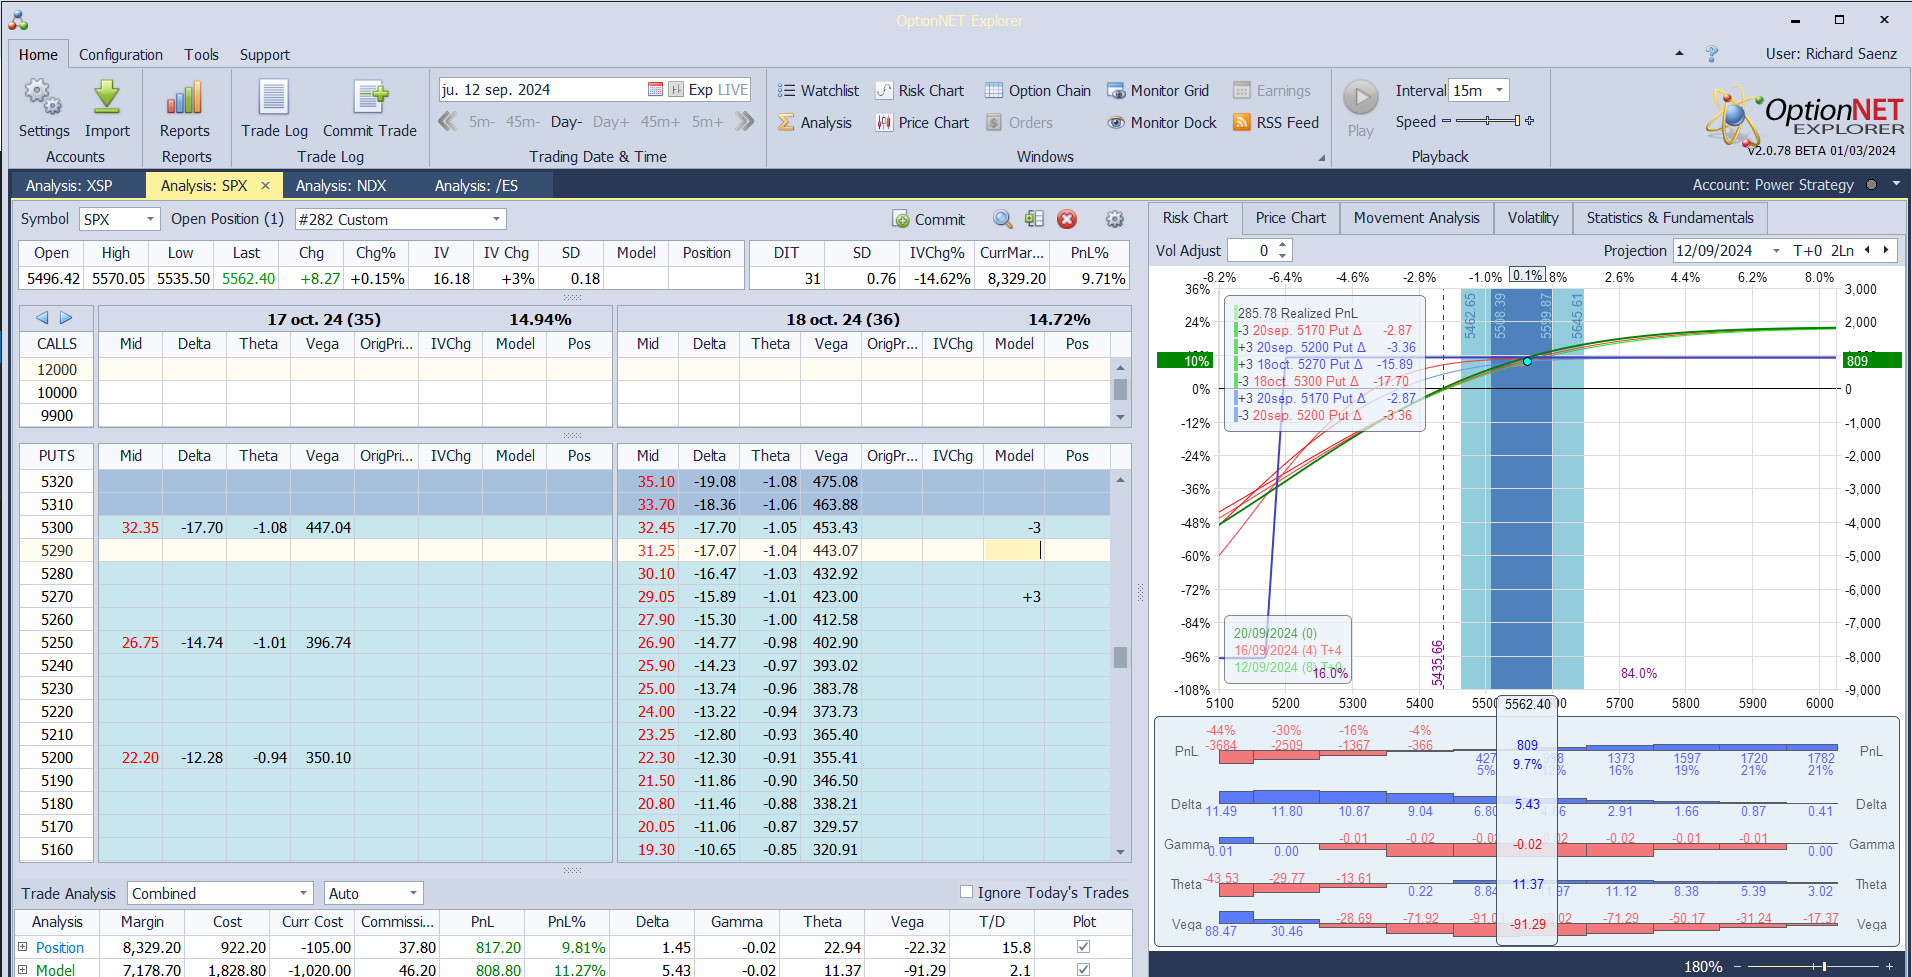
Task: Click the Commit button
Action: pos(929,219)
